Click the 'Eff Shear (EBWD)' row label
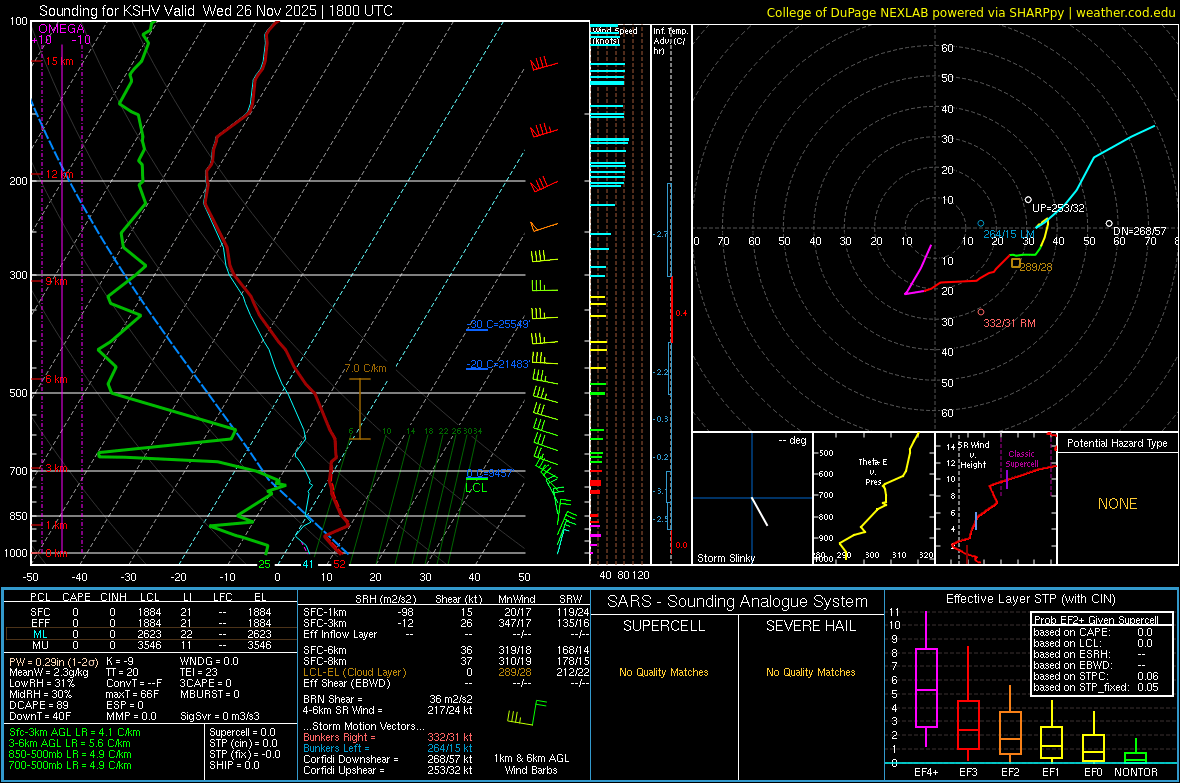Screen dimensions: 1180x783 point(347,683)
